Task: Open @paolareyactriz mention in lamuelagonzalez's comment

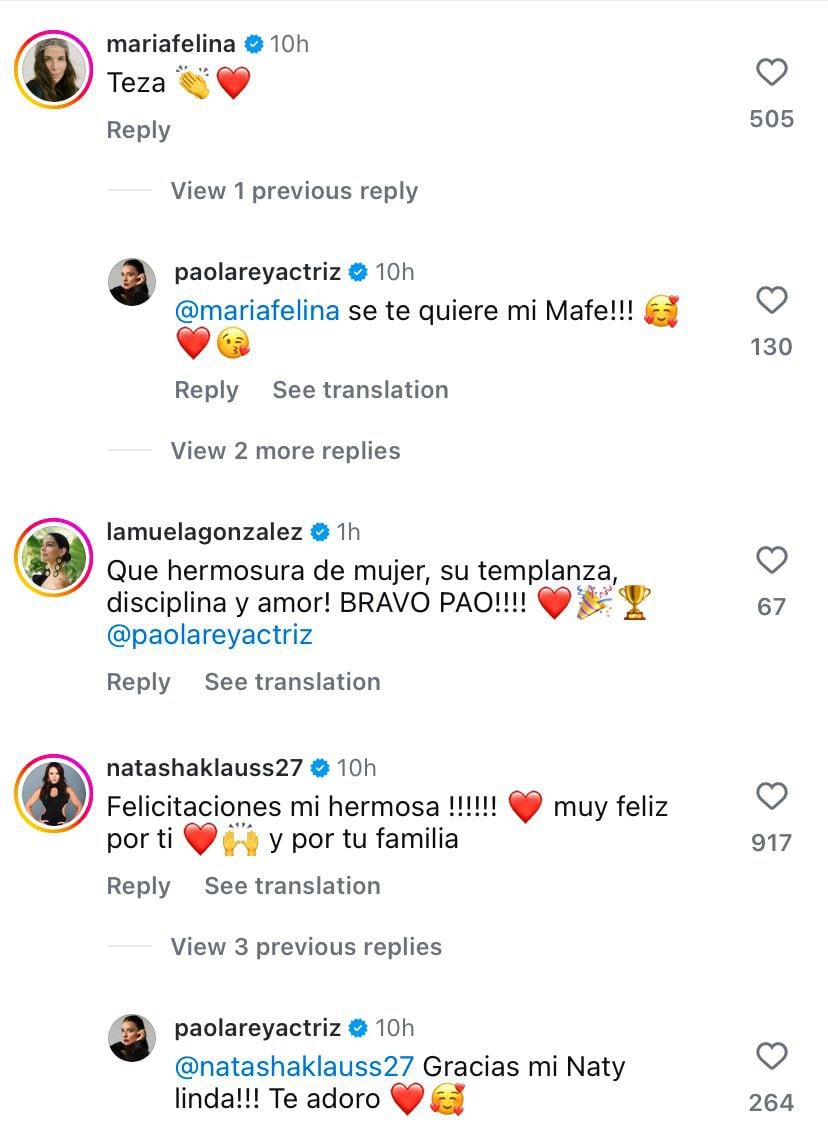Action: point(209,635)
